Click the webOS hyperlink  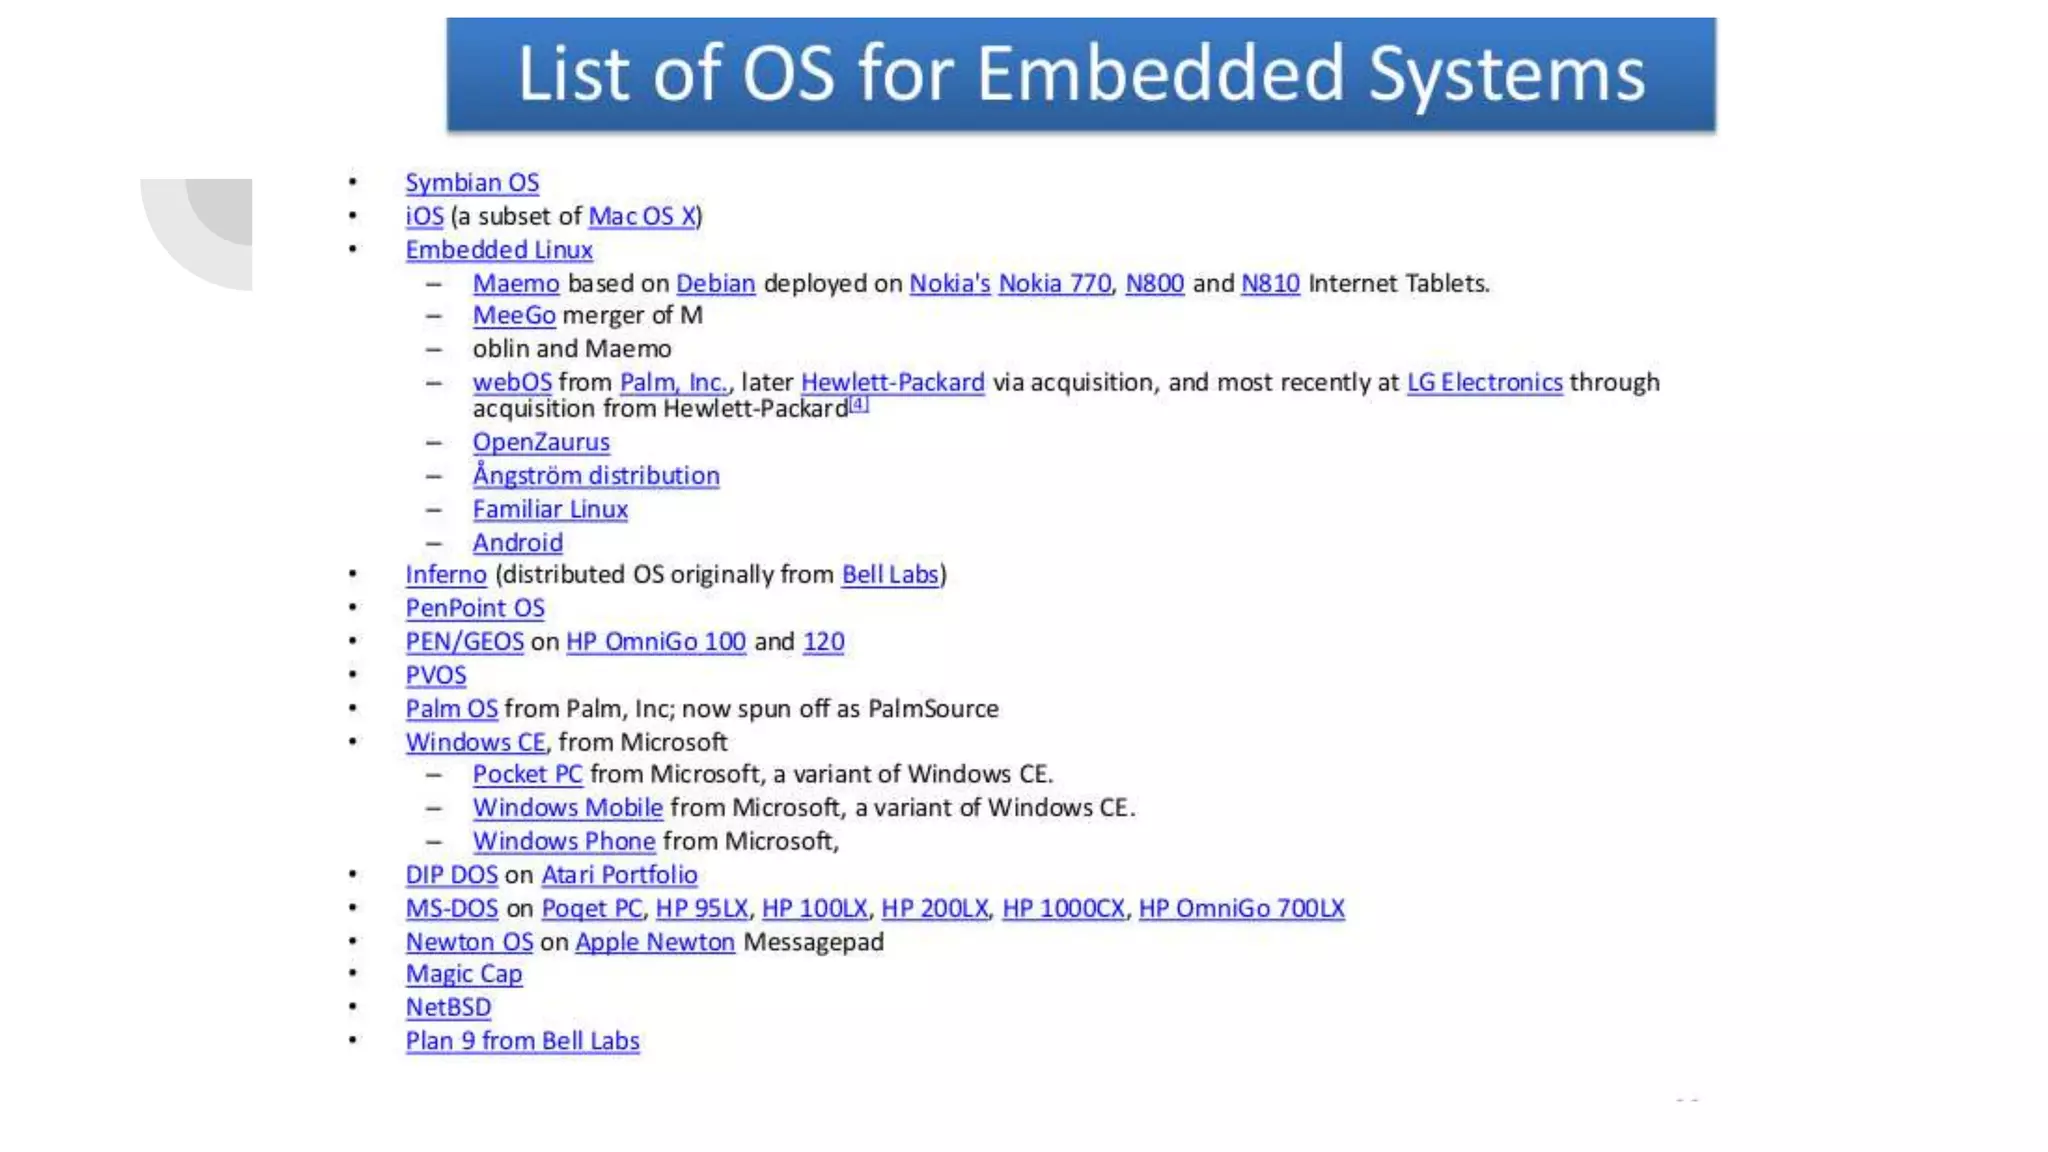point(512,383)
